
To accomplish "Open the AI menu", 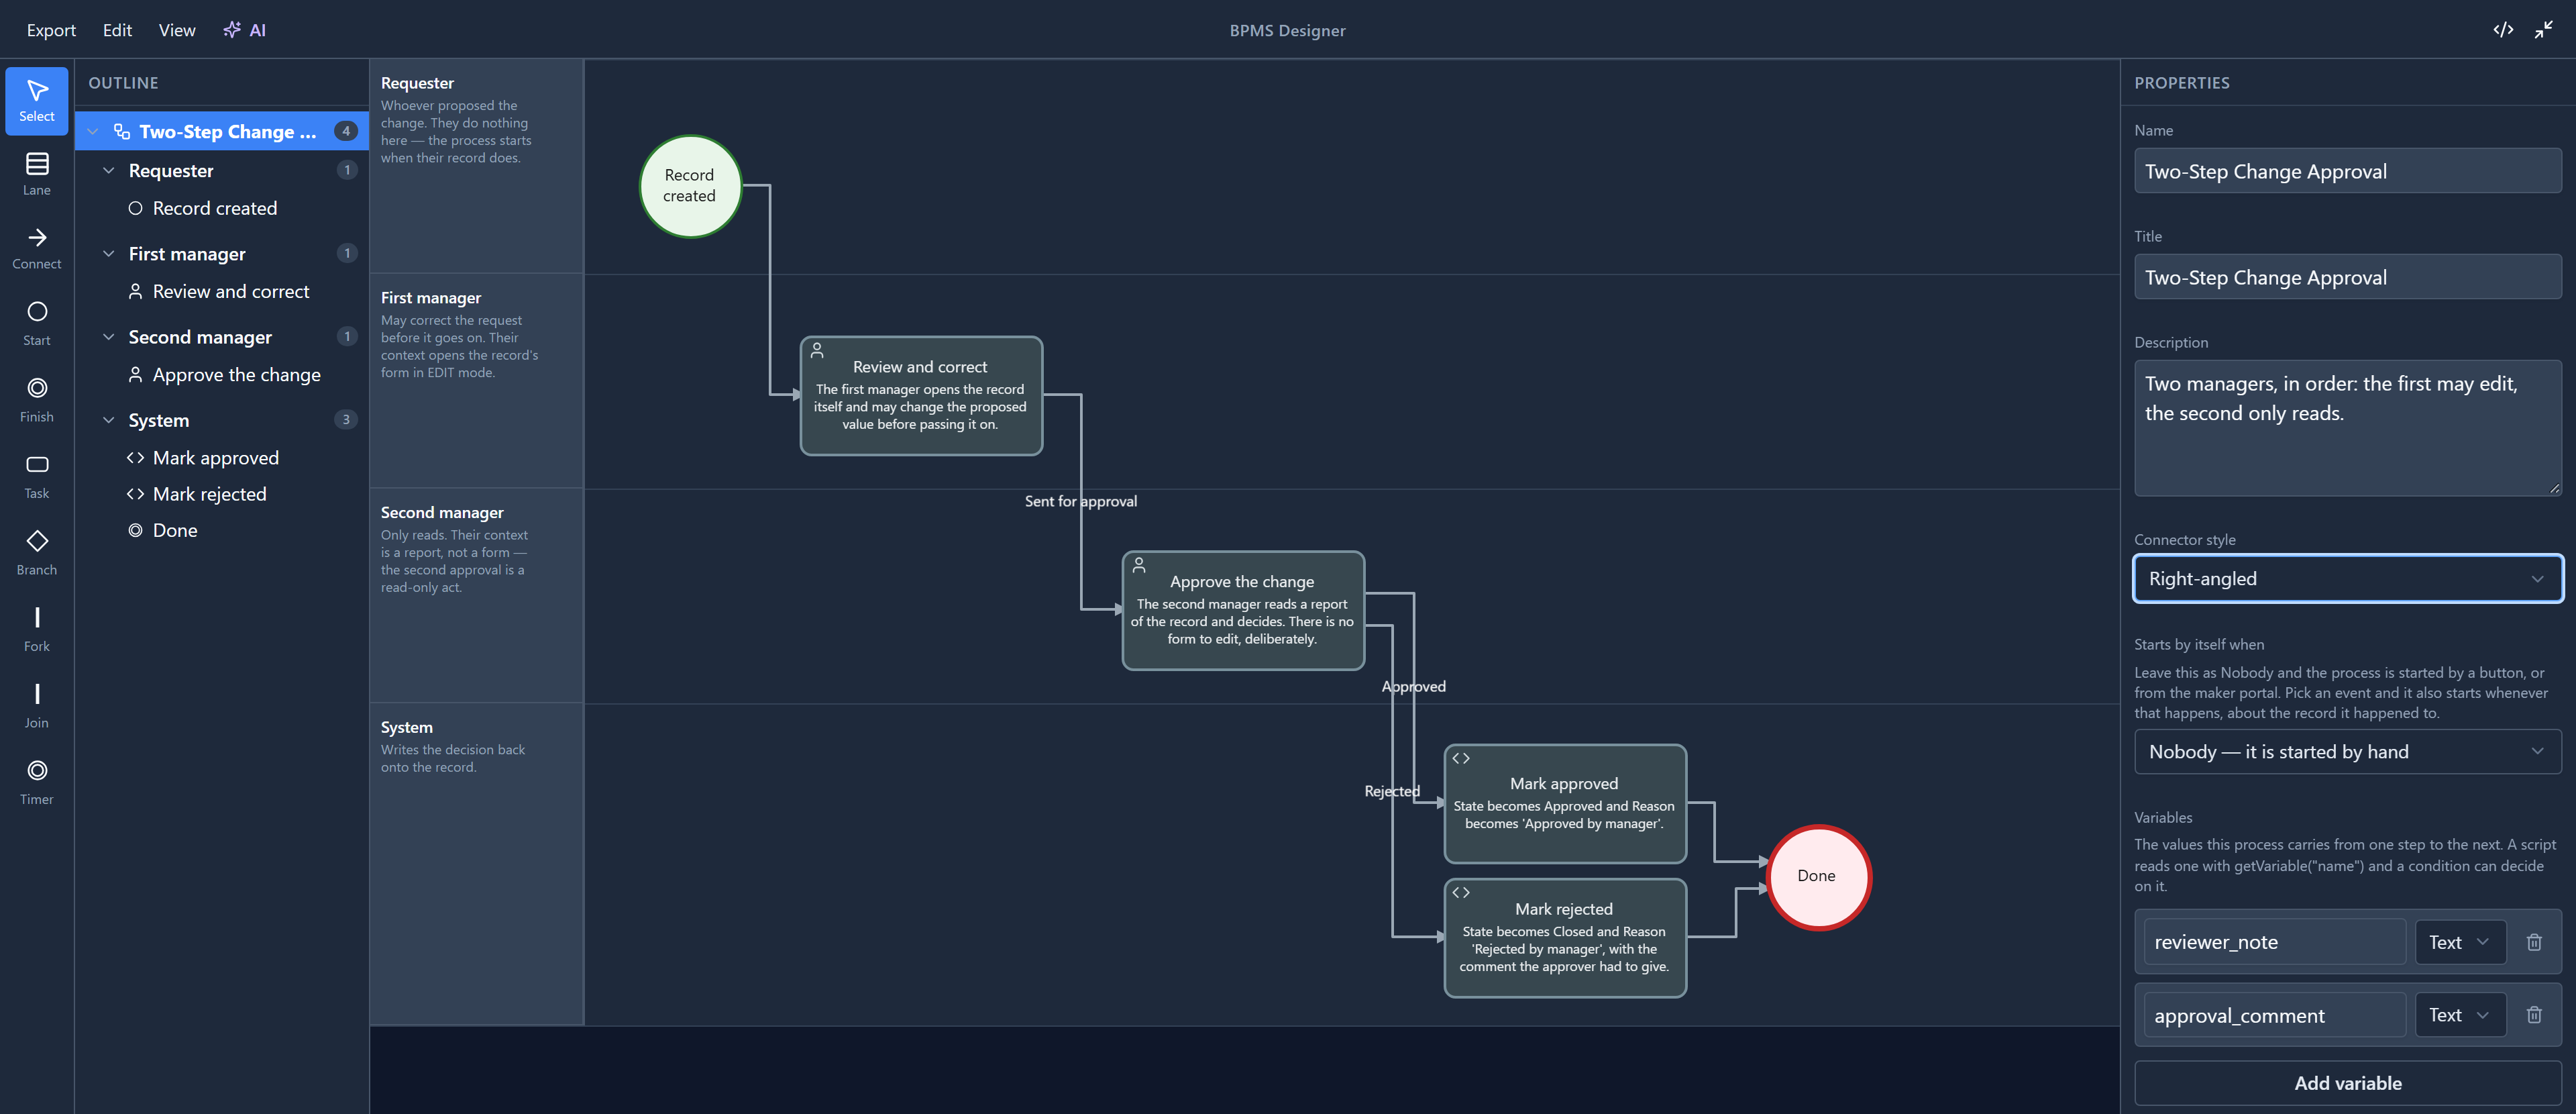I will (245, 30).
